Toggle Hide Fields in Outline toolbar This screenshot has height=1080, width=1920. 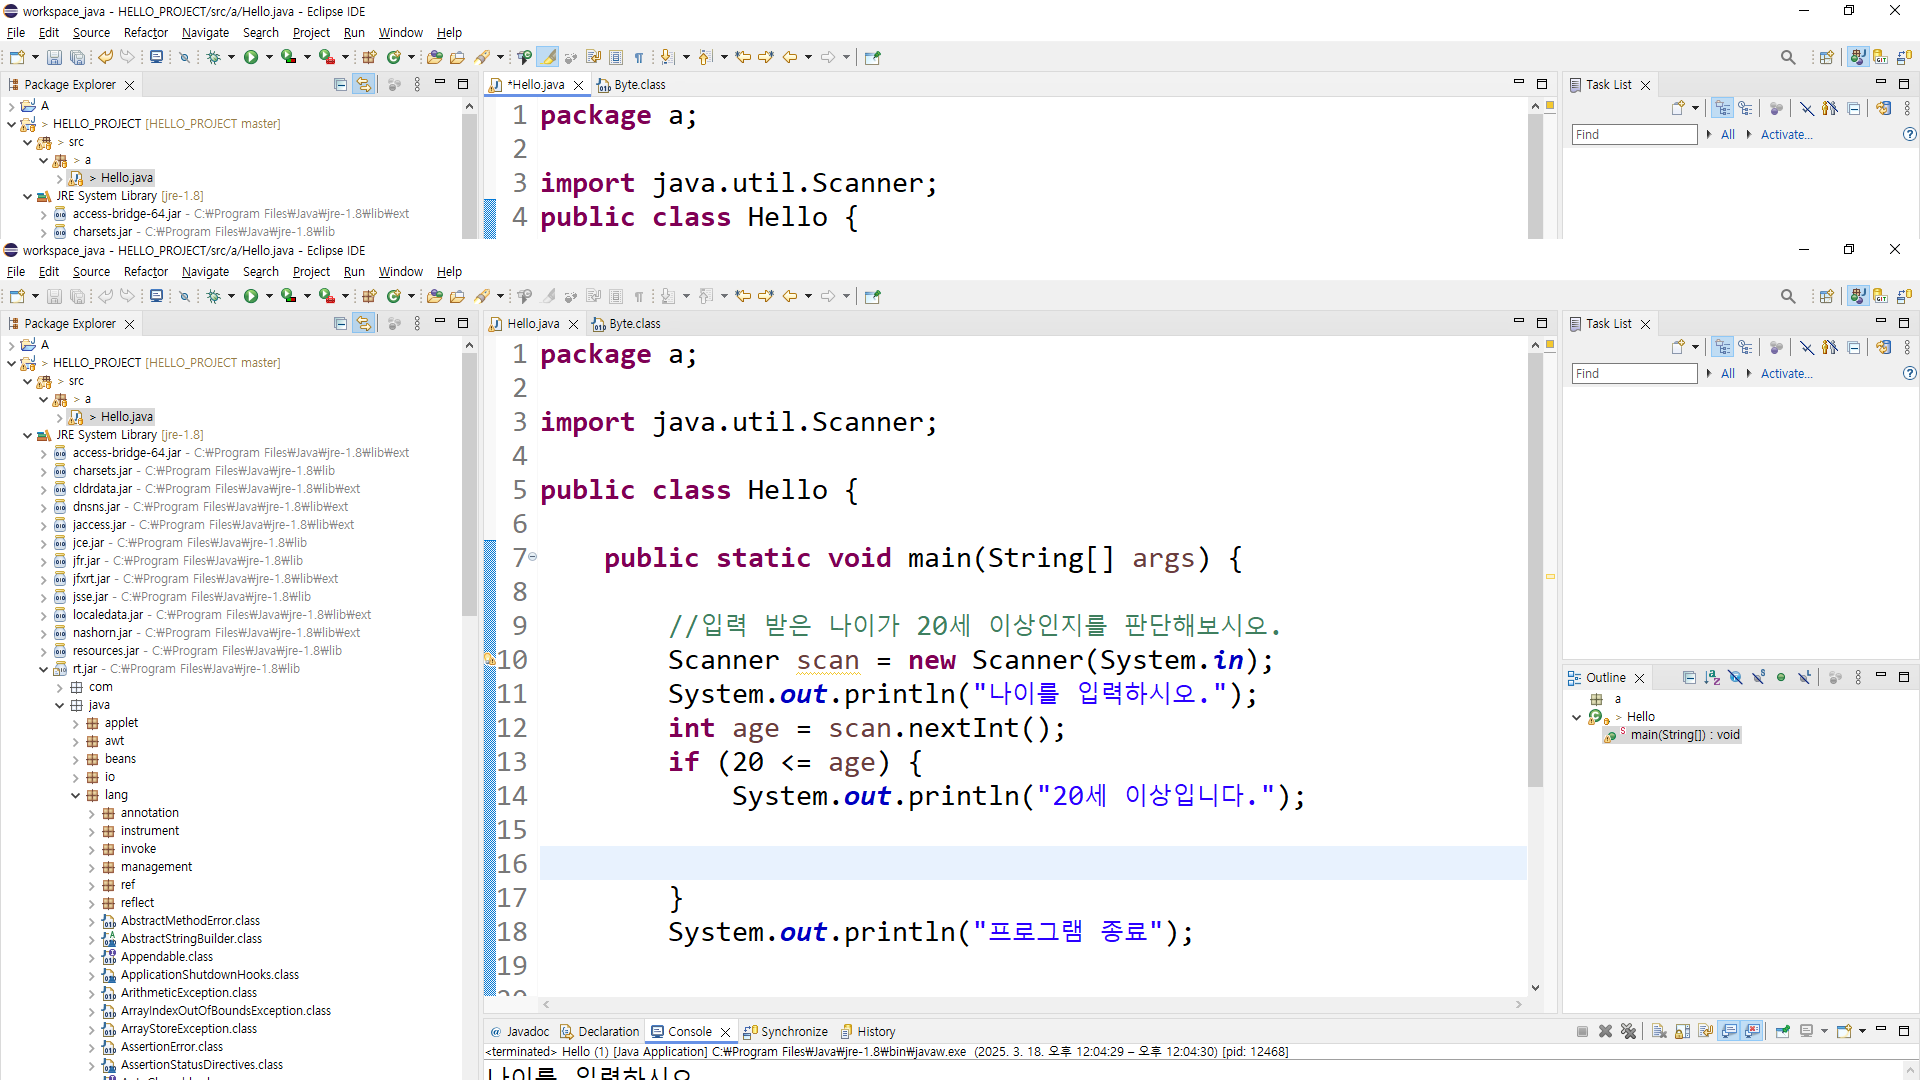tap(1735, 677)
